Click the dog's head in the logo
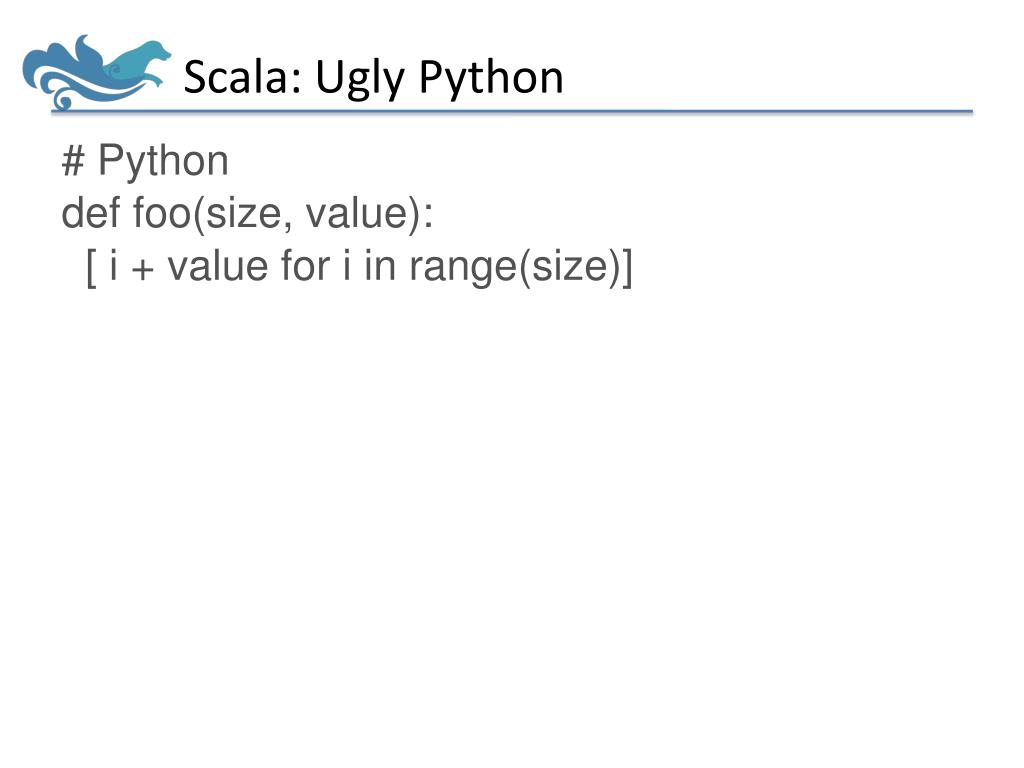This screenshot has width=1024, height=768. coord(157,50)
